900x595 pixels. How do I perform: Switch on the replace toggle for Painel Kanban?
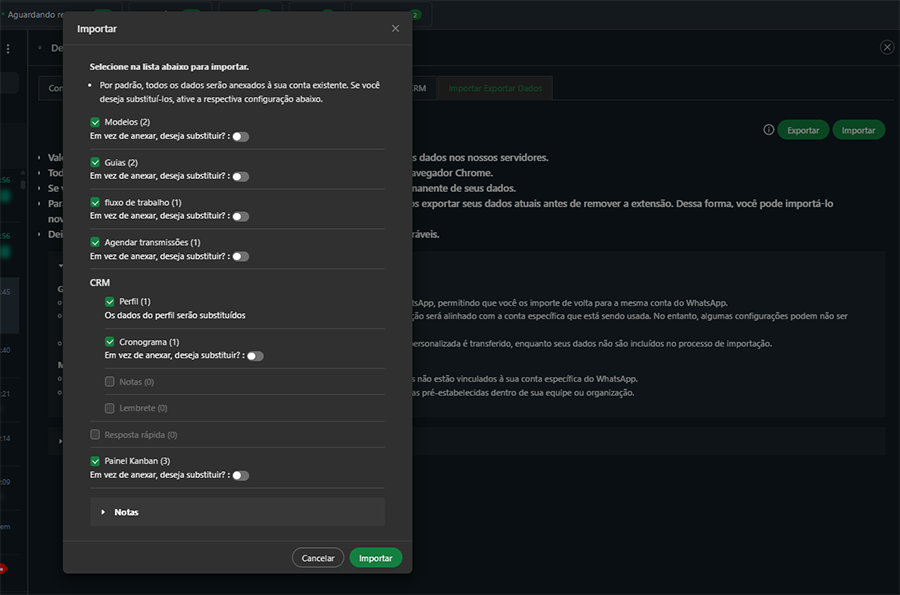click(x=240, y=475)
